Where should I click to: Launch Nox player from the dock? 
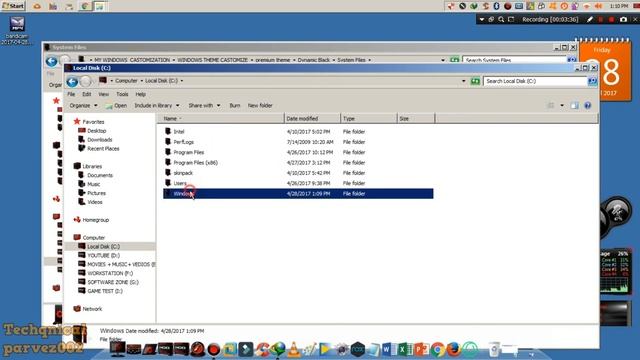358,350
